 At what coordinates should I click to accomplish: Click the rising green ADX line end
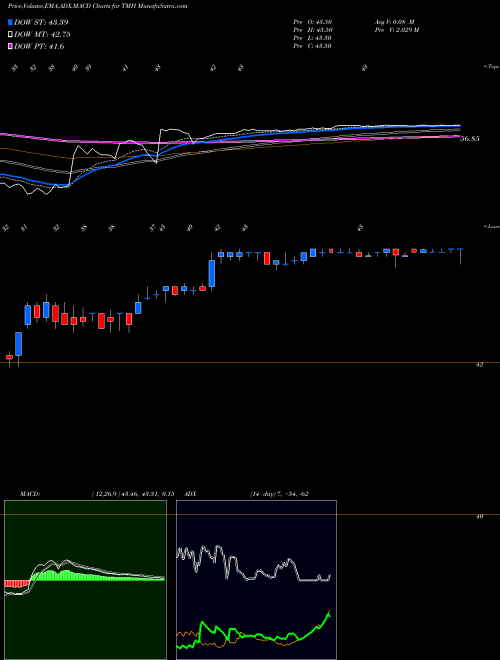point(328,613)
